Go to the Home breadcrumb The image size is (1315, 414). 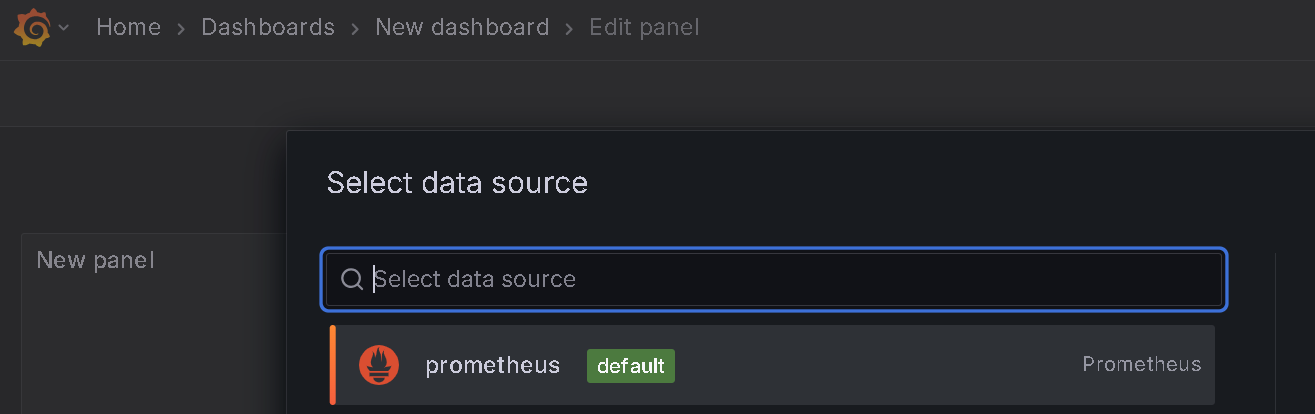pos(128,27)
